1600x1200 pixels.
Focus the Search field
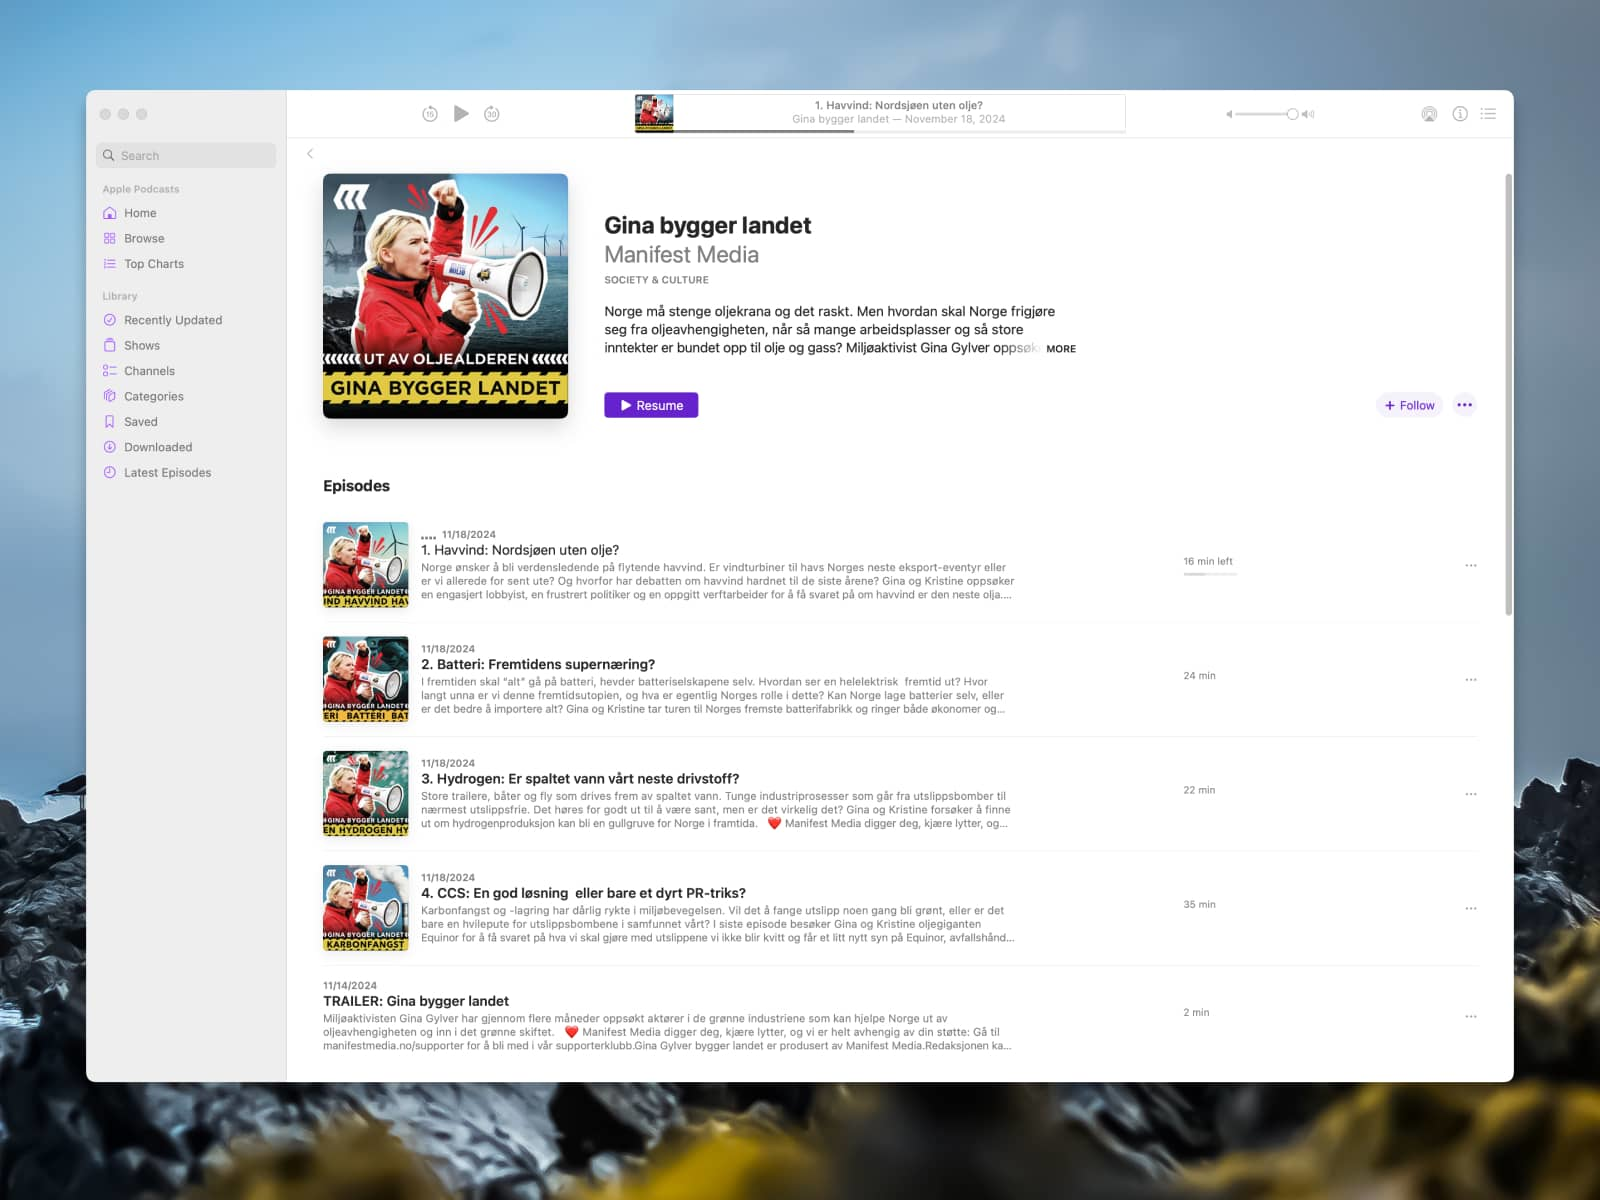[186, 155]
